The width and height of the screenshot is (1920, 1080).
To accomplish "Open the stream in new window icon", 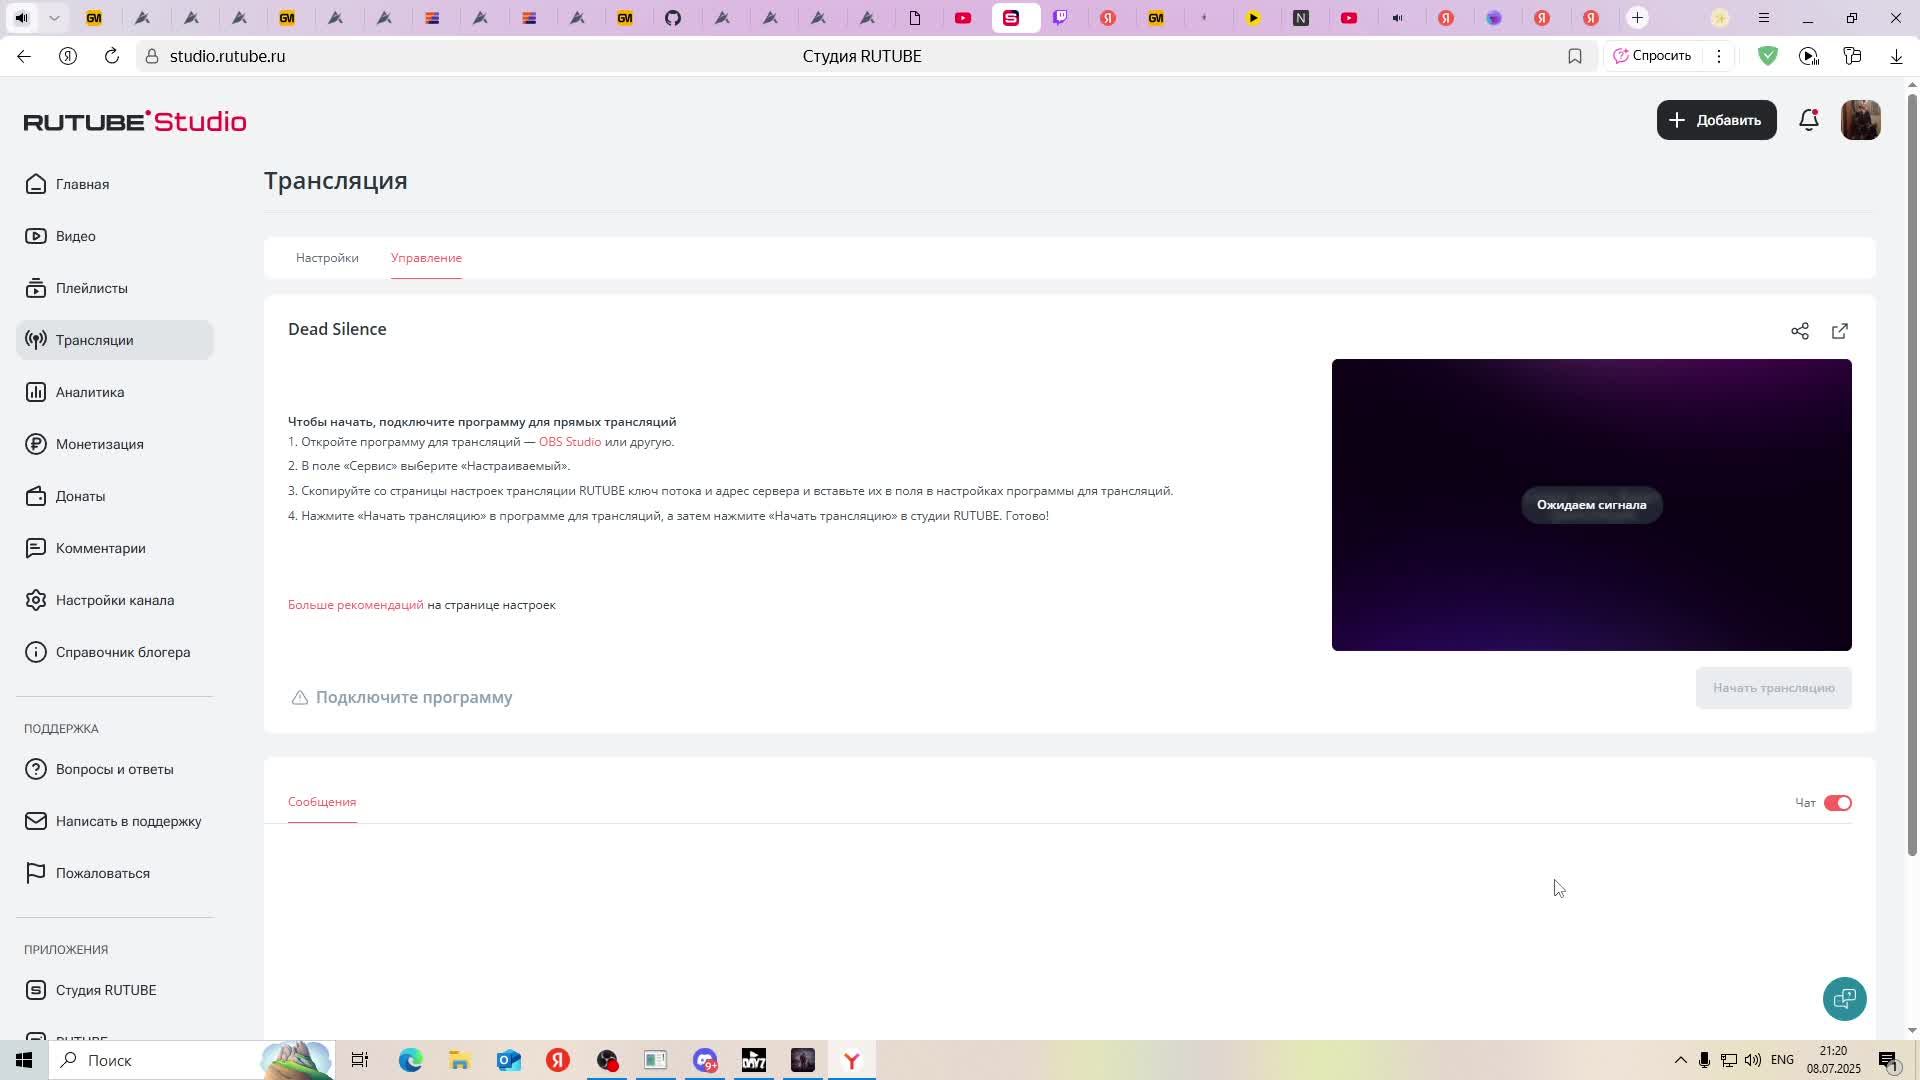I will coord(1840,331).
